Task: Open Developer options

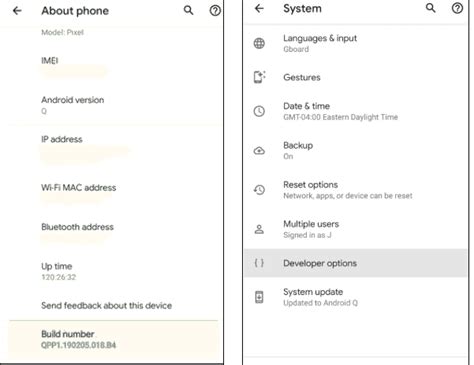Action: click(x=355, y=263)
